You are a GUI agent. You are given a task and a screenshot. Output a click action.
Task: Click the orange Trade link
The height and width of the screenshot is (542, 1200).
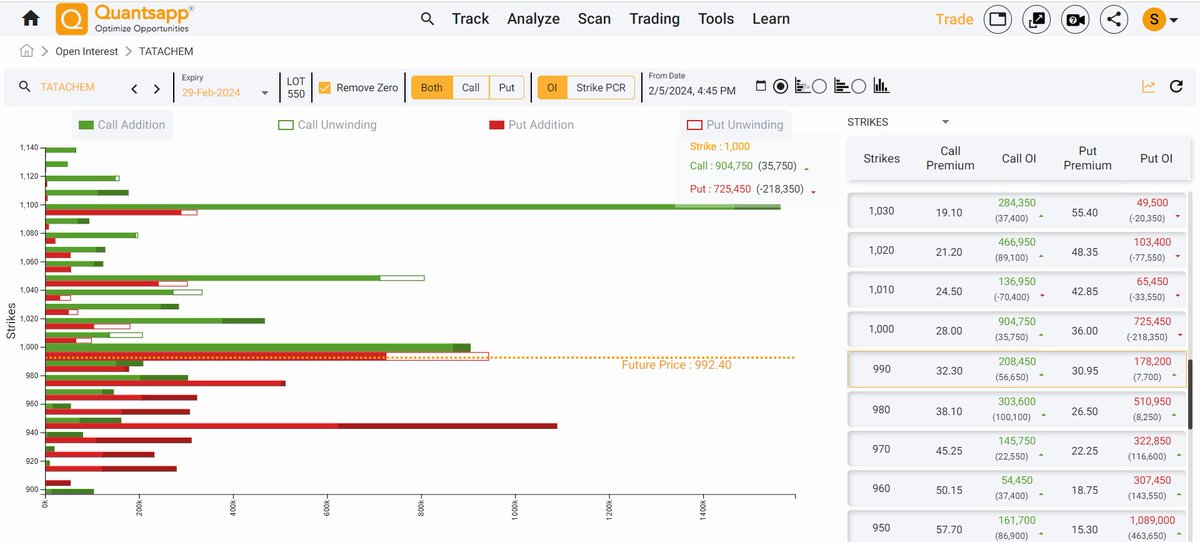(954, 19)
